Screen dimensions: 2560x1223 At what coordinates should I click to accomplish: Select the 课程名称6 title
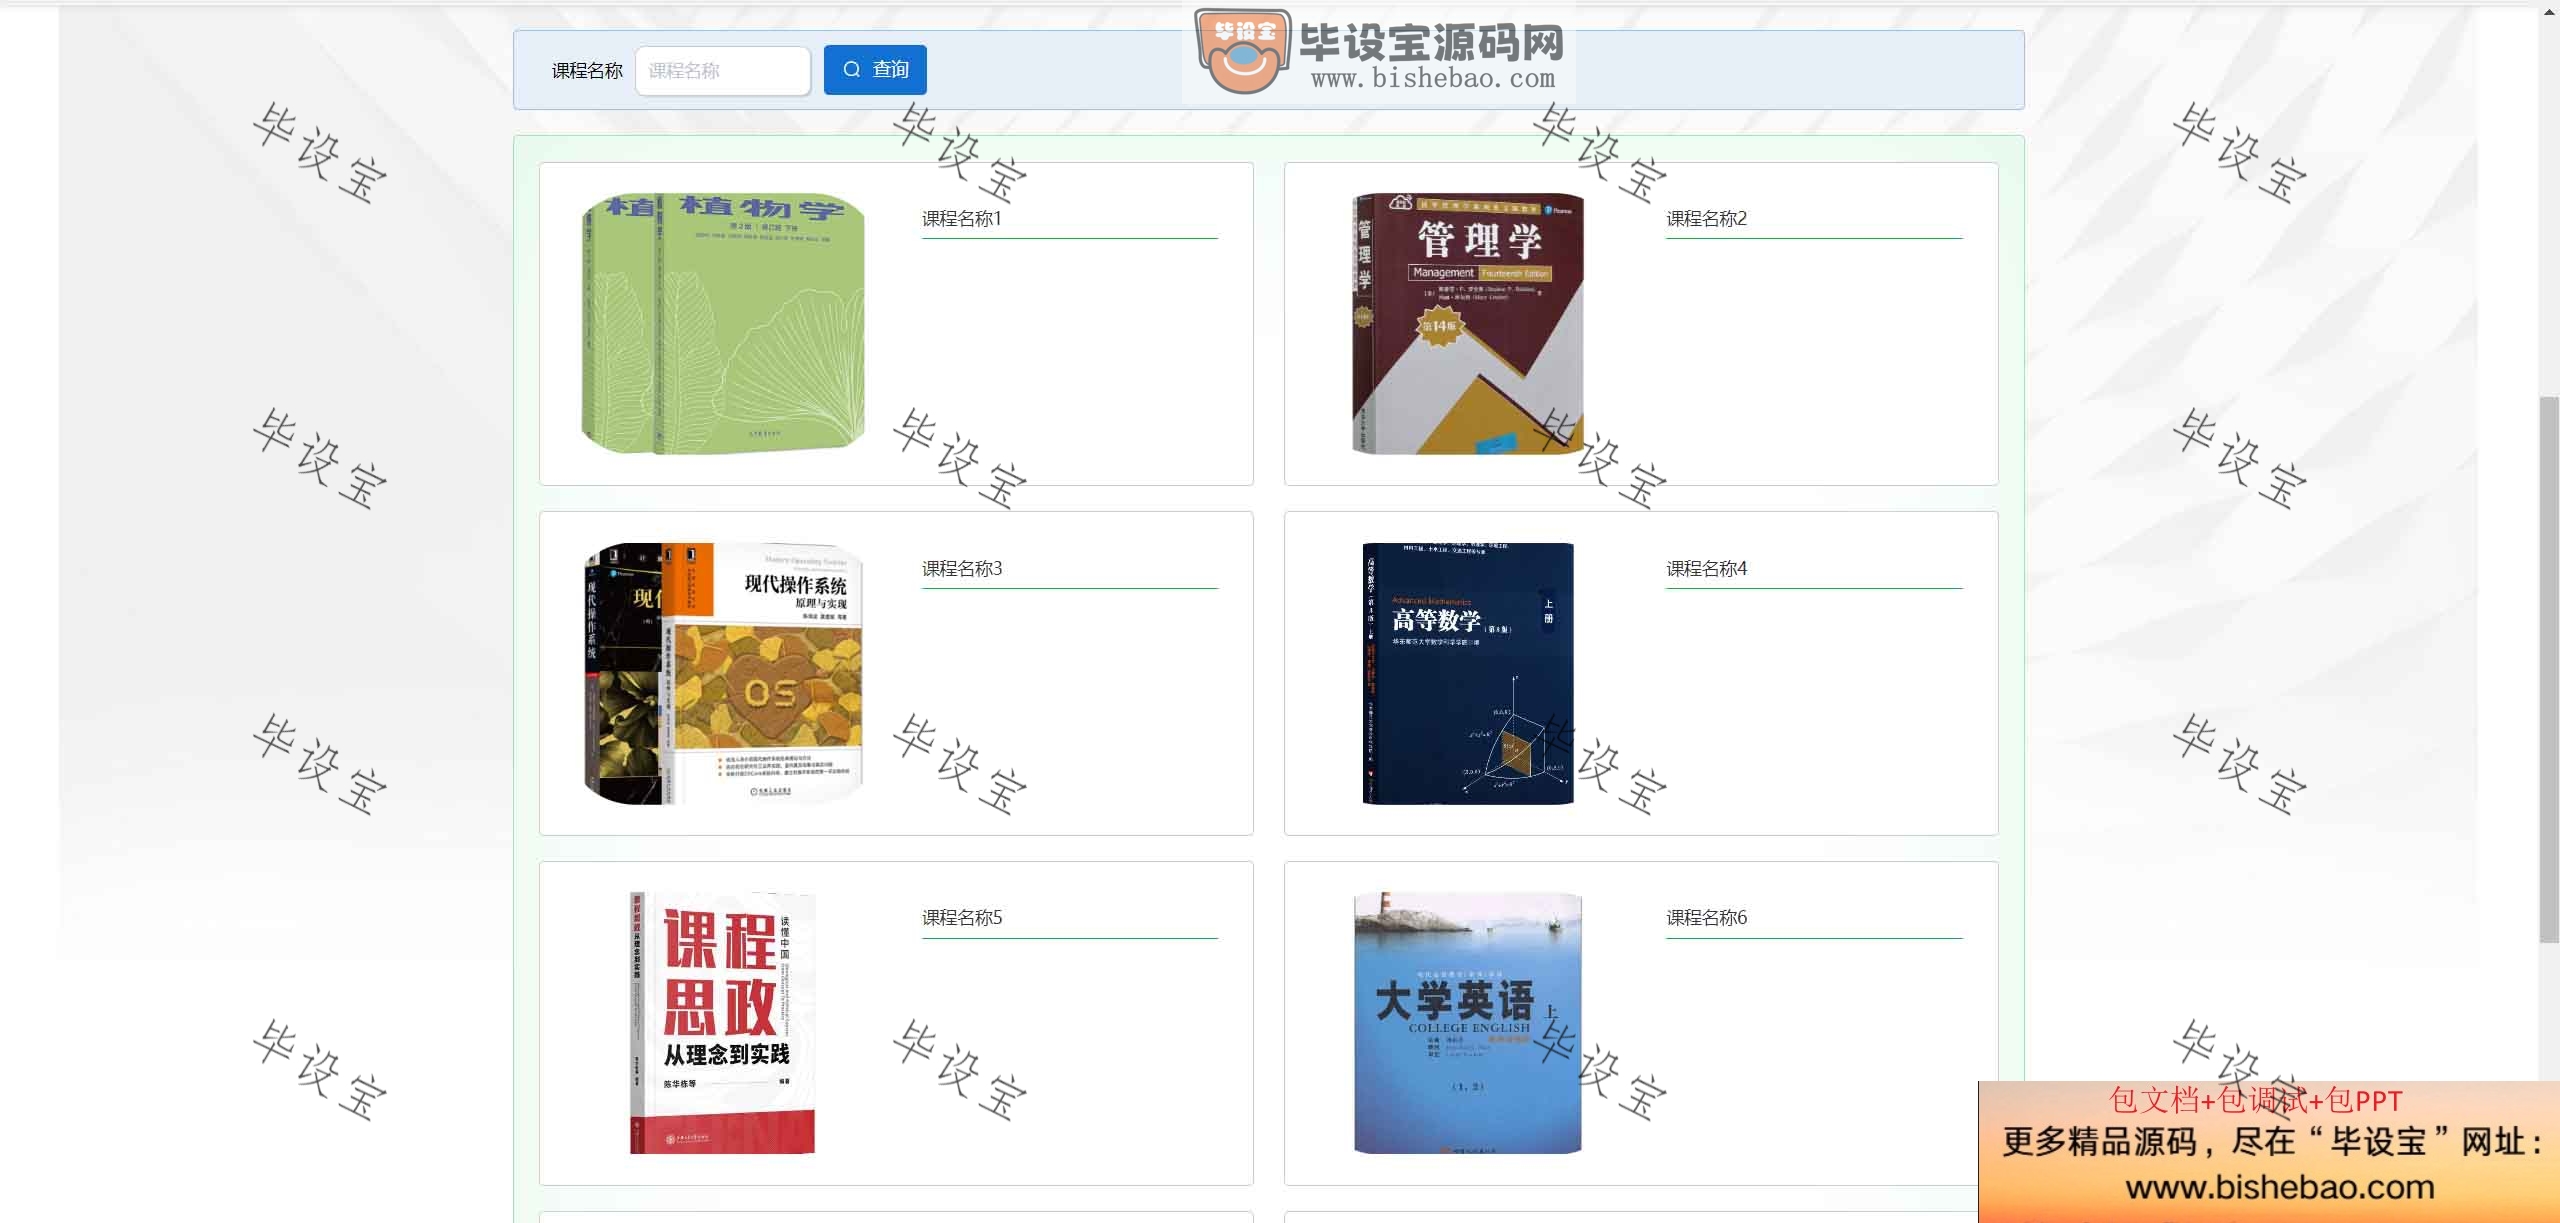tap(1706, 917)
